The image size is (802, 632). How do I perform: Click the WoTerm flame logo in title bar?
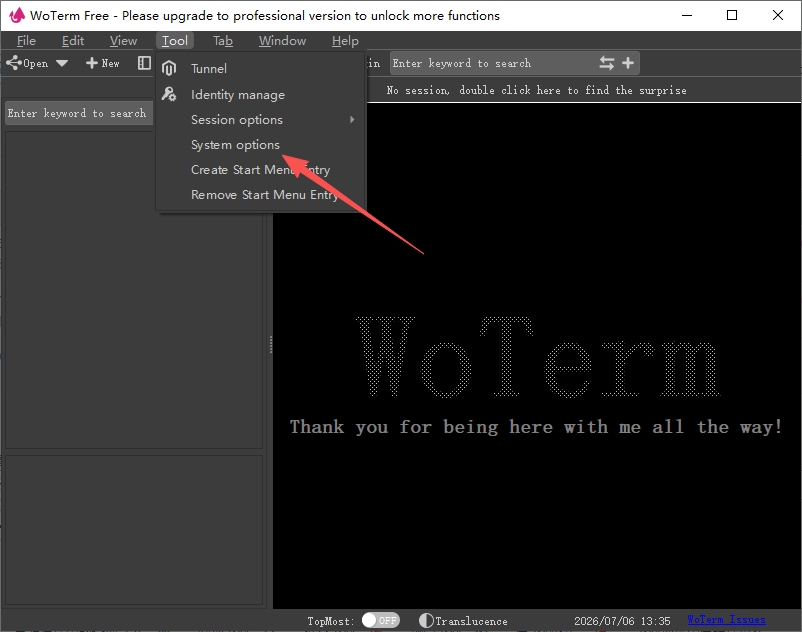click(17, 15)
